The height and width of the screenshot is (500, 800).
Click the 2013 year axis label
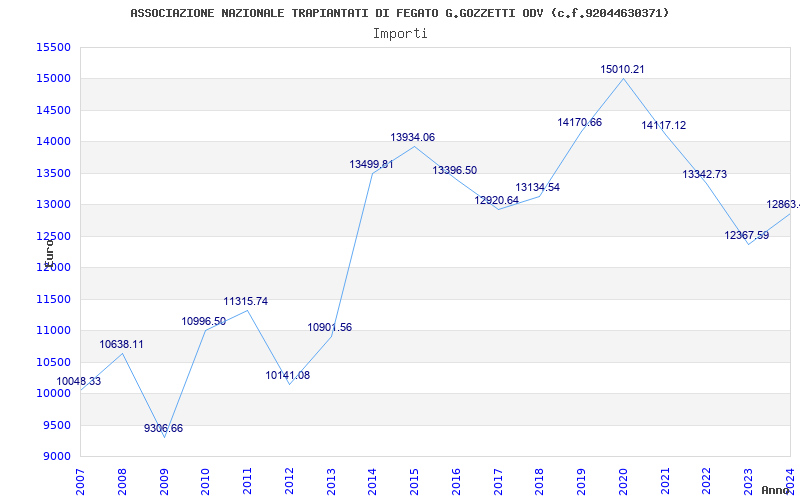tap(331, 482)
